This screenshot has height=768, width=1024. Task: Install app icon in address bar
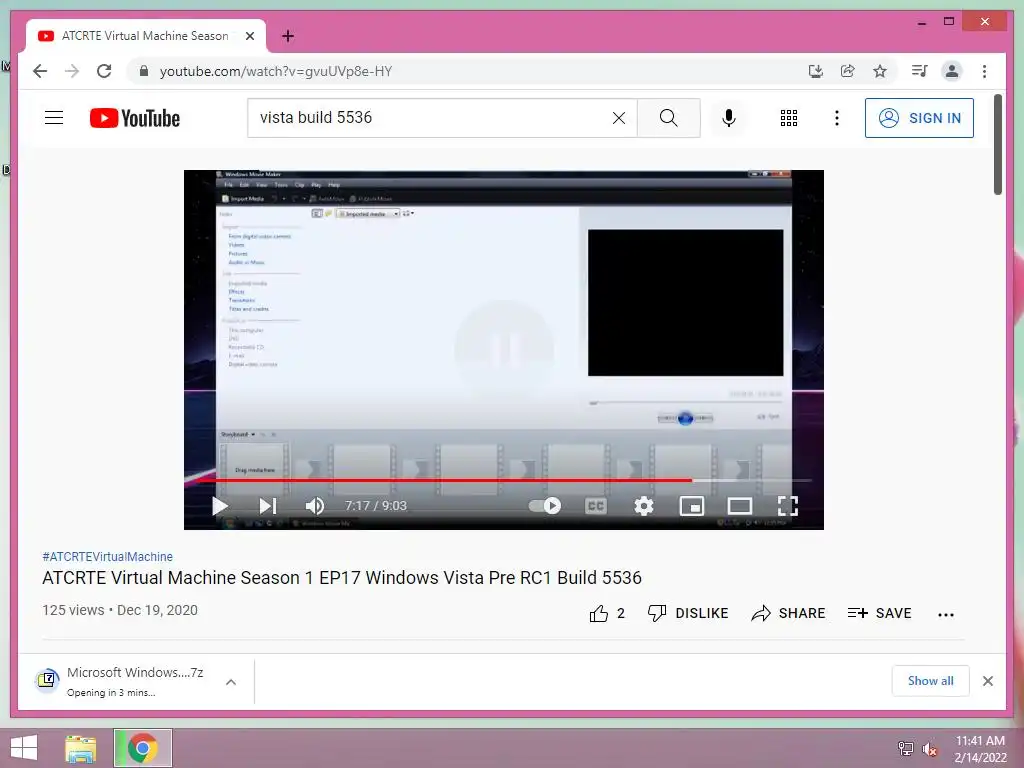816,71
